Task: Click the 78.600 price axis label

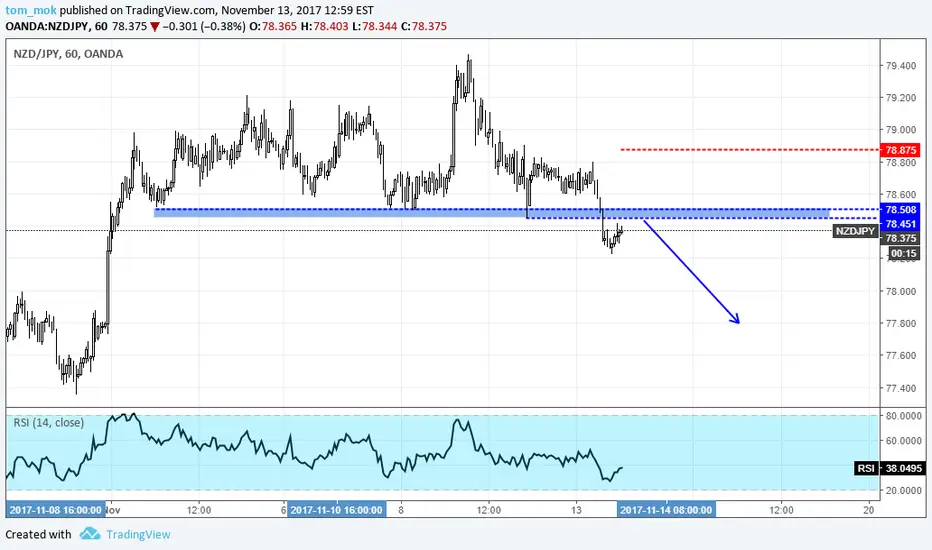Action: click(900, 195)
